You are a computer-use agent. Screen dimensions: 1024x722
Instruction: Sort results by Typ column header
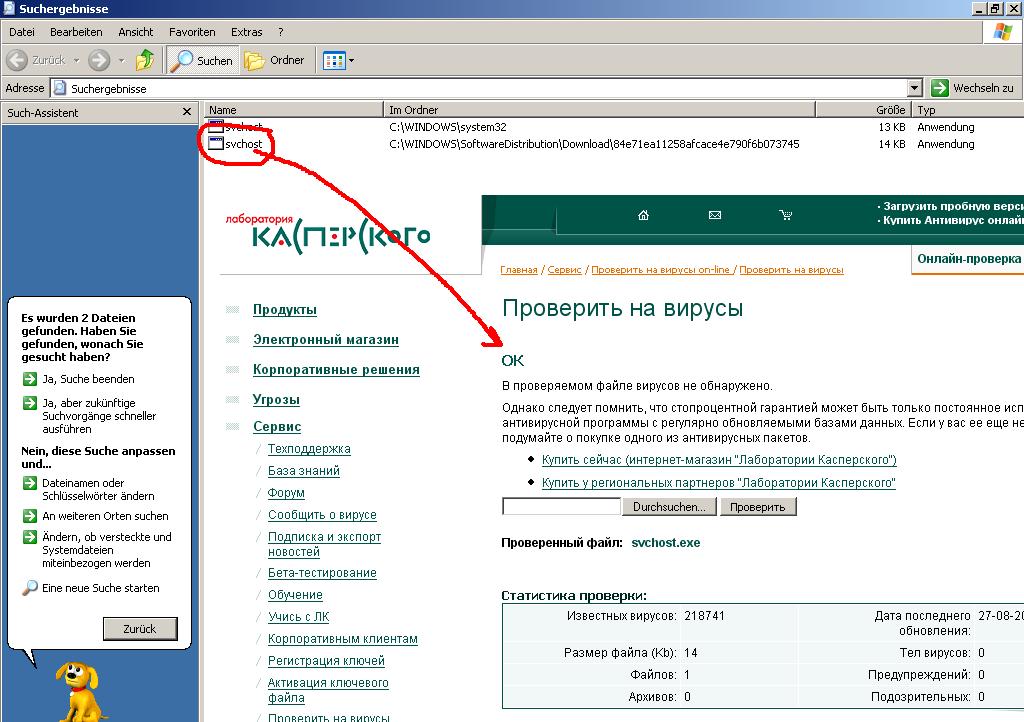point(968,110)
